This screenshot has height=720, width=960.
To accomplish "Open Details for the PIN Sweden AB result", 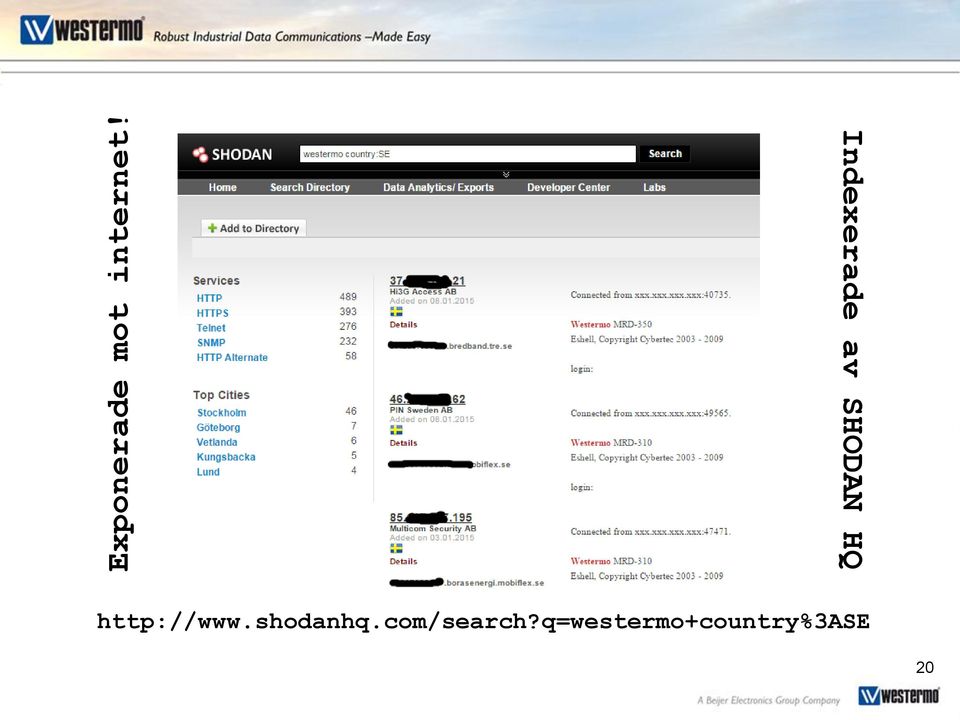I will tap(403, 443).
